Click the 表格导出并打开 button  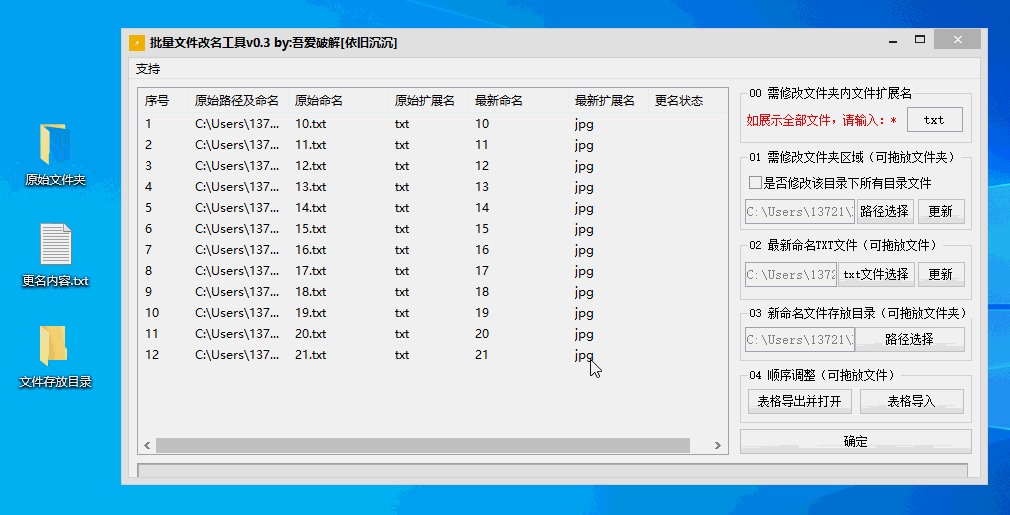799,401
